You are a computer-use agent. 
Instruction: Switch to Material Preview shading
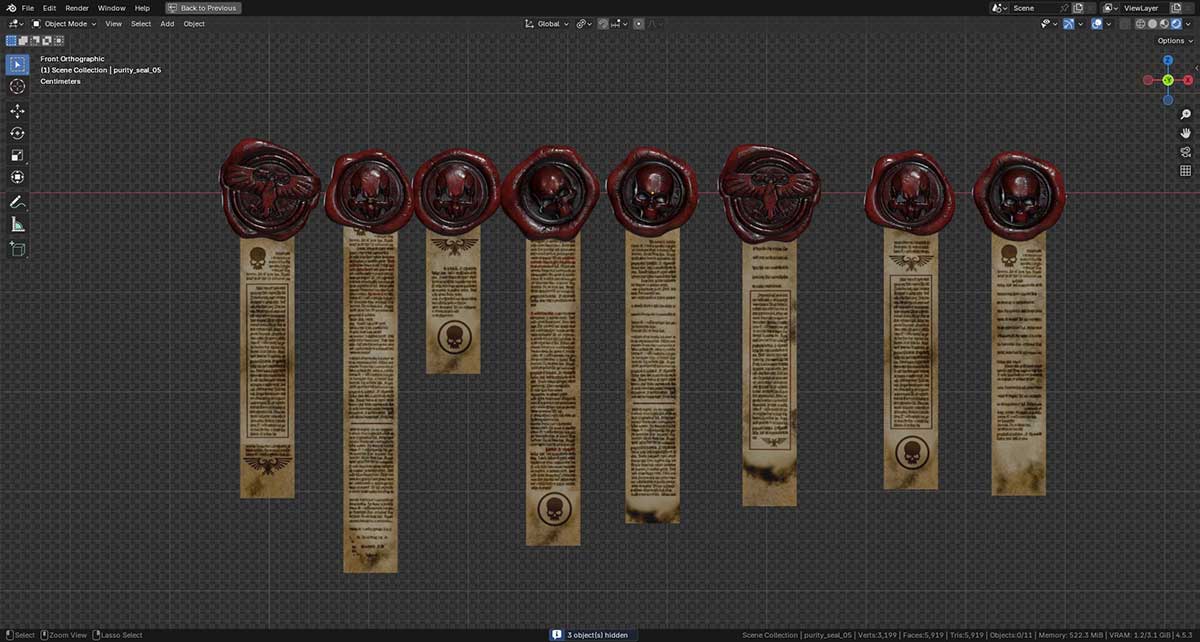pyautogui.click(x=1164, y=24)
